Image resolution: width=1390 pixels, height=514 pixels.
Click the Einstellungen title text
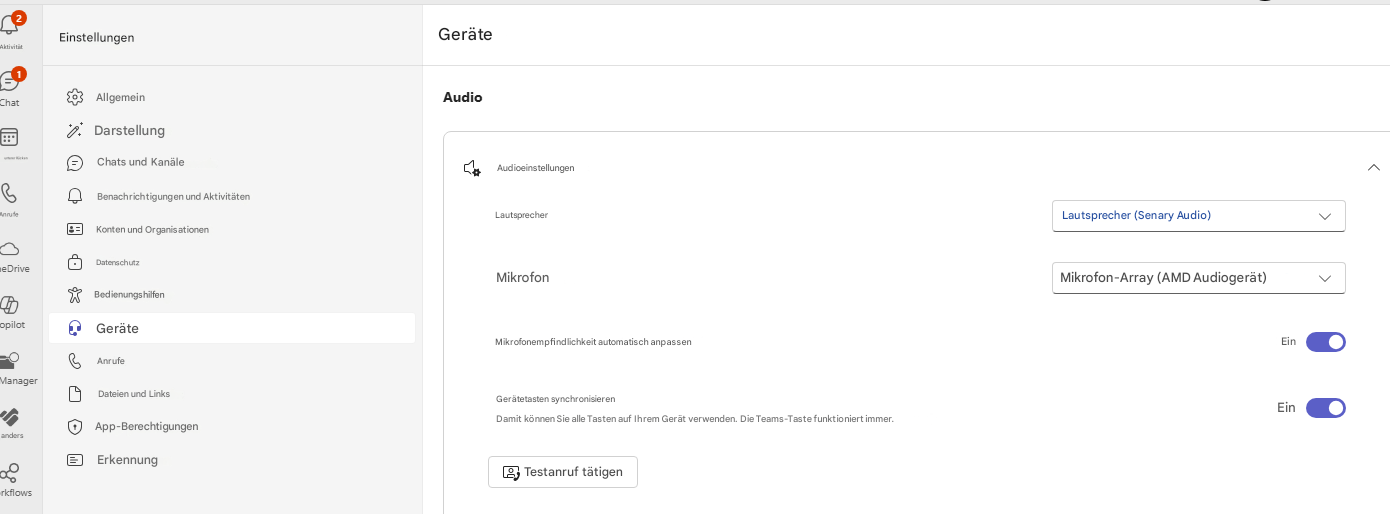point(96,38)
